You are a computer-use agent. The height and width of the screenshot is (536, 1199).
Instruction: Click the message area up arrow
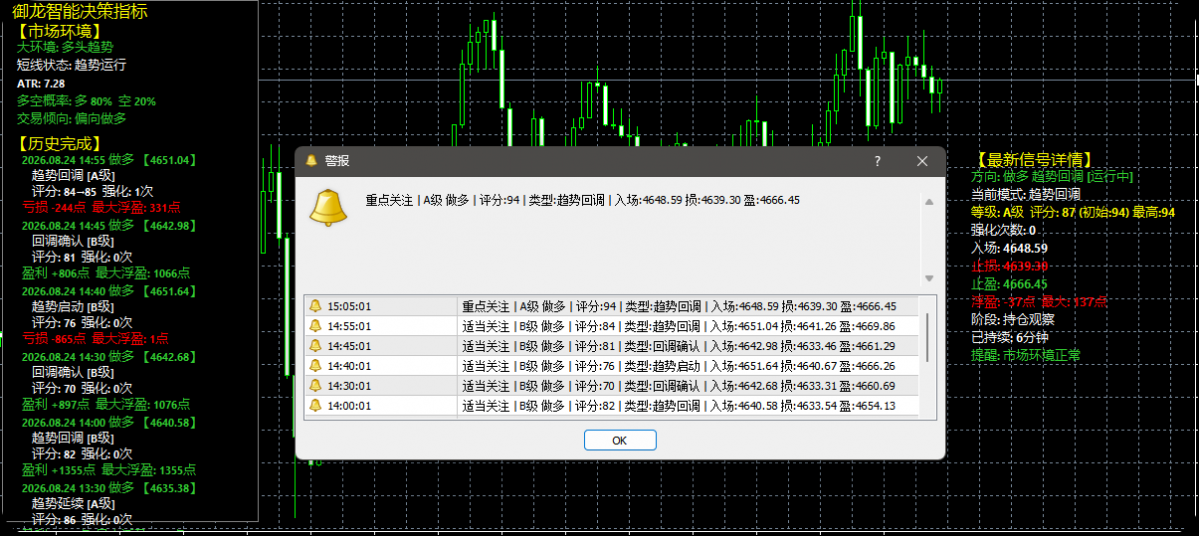click(x=929, y=202)
